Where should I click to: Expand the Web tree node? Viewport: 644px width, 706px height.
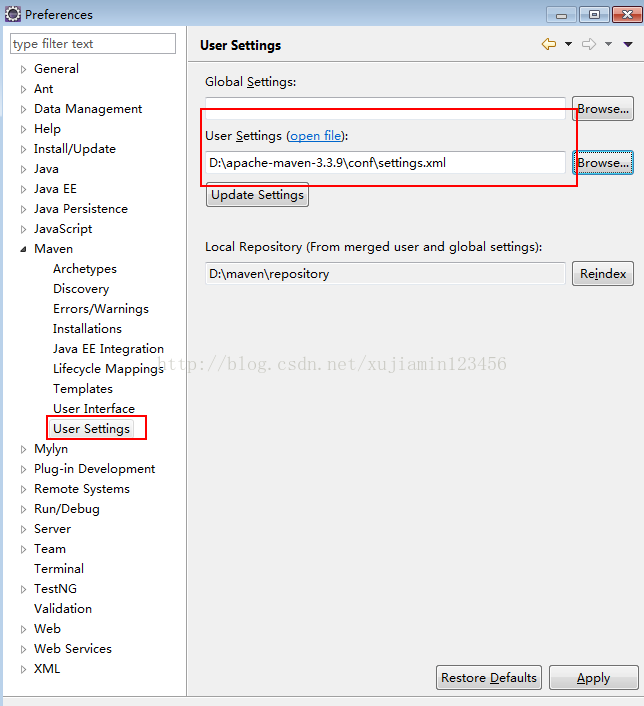[23, 629]
